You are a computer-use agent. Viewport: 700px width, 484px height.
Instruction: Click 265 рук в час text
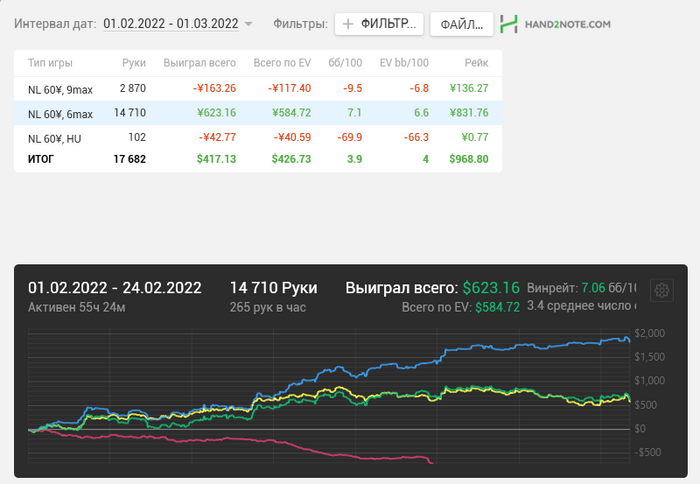[268, 308]
